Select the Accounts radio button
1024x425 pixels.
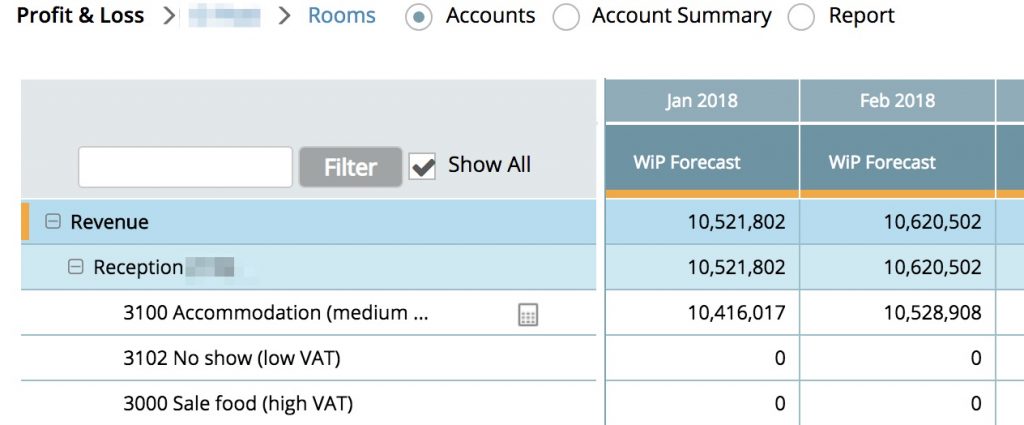420,17
